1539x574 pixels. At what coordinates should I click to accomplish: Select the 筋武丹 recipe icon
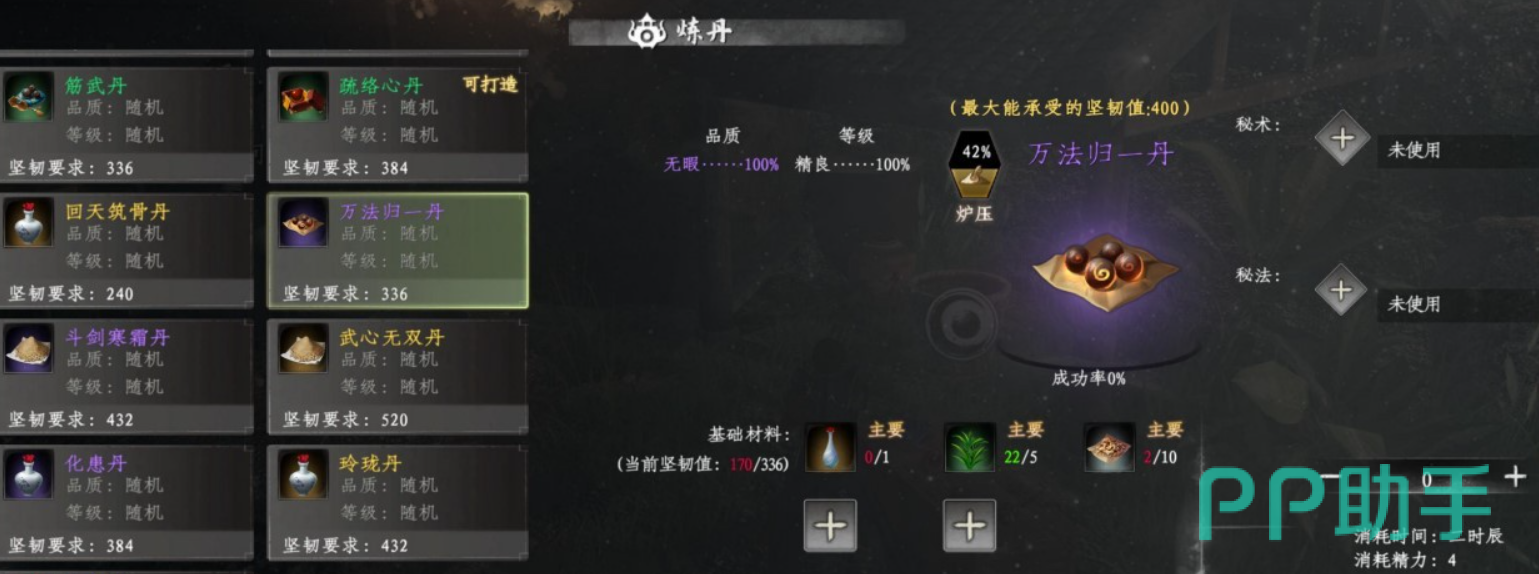[x=29, y=97]
